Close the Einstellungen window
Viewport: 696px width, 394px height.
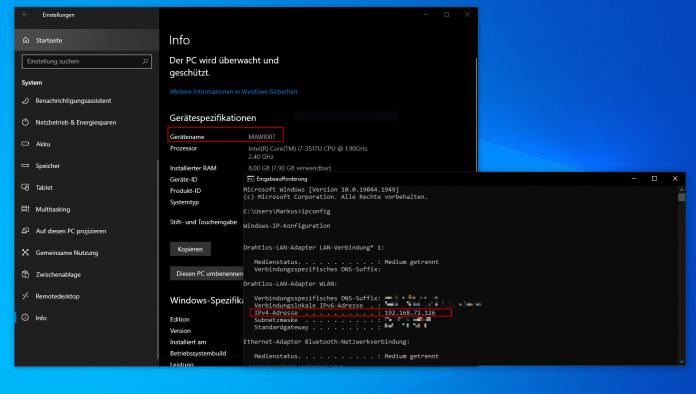pos(467,15)
